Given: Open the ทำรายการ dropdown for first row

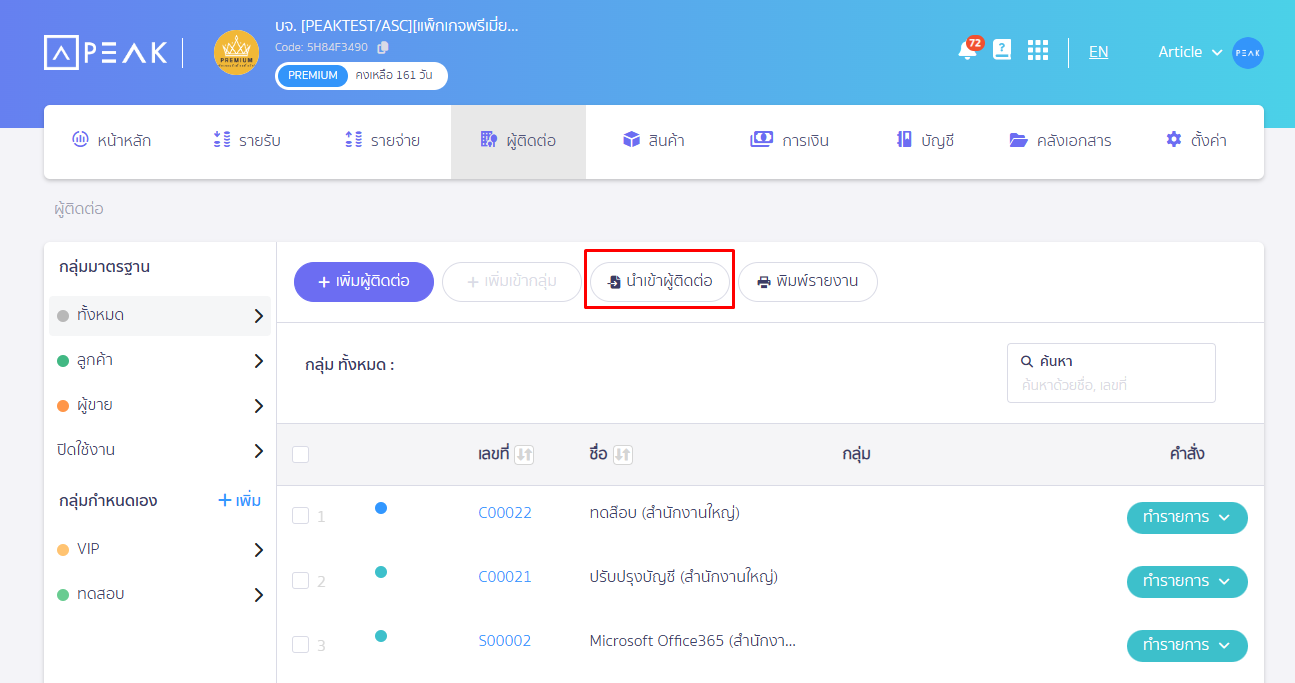Looking at the screenshot, I should coord(1187,517).
